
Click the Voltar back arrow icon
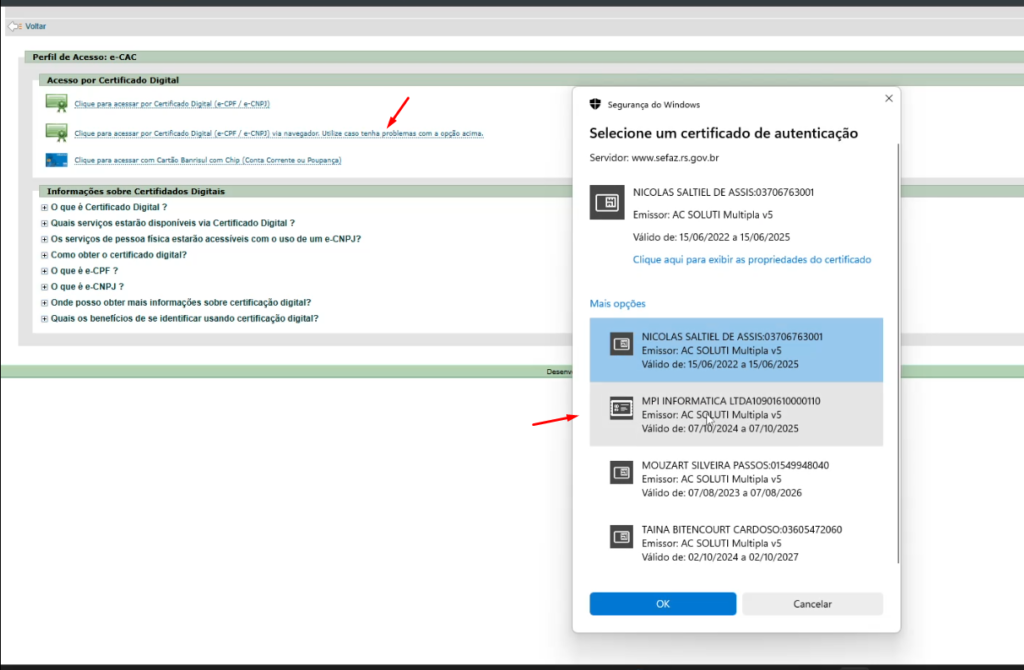pos(14,26)
